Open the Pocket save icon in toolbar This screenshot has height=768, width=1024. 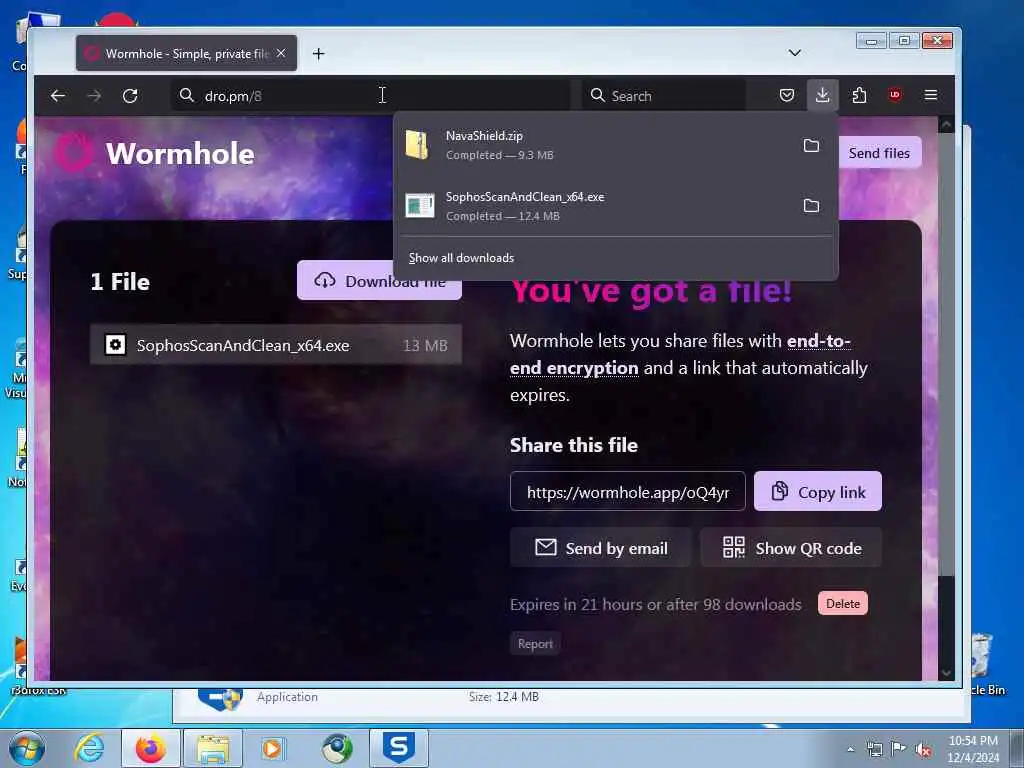(787, 95)
